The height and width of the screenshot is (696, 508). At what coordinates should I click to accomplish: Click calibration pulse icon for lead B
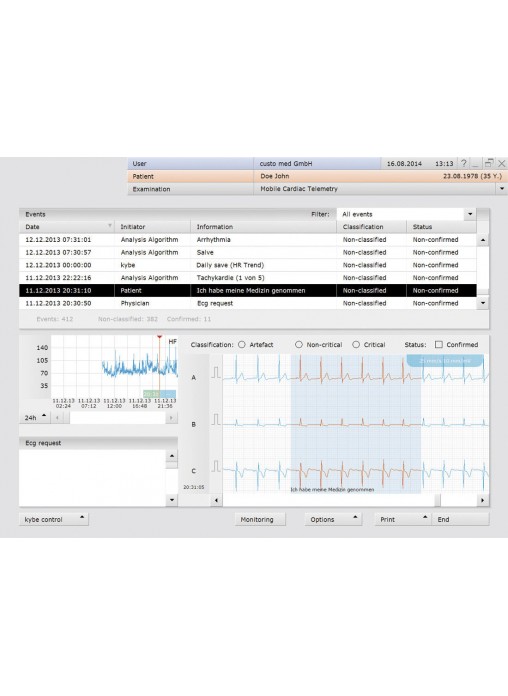click(x=216, y=419)
